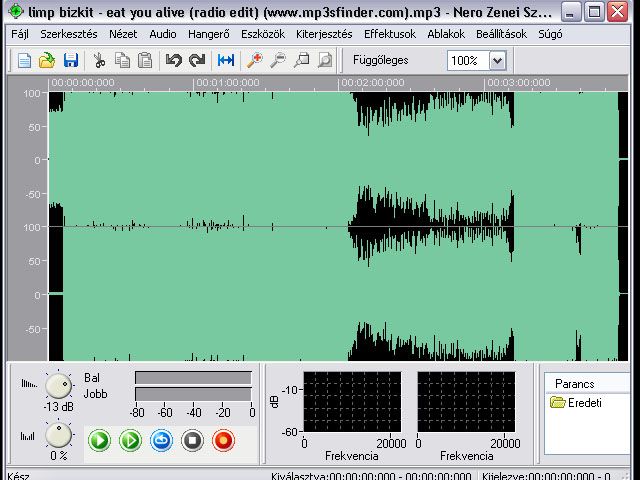Zoom in with the magnifier plus icon
The width and height of the screenshot is (640, 480).
[255, 60]
